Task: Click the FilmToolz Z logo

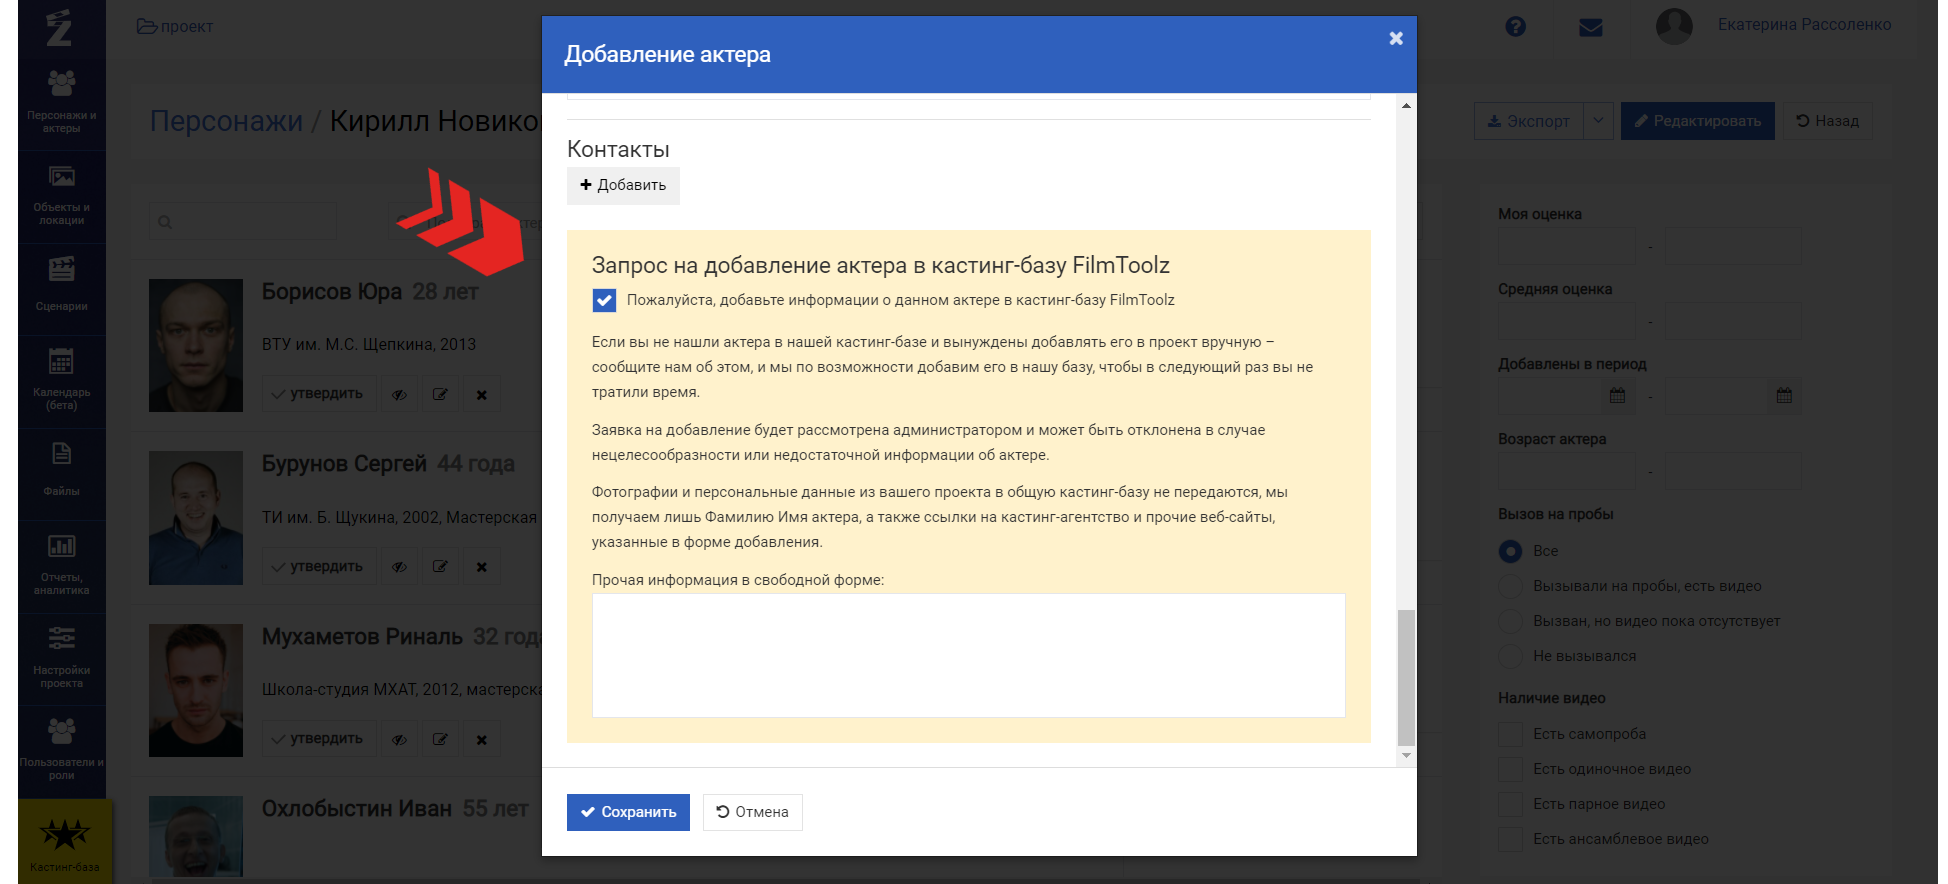Action: tap(60, 28)
